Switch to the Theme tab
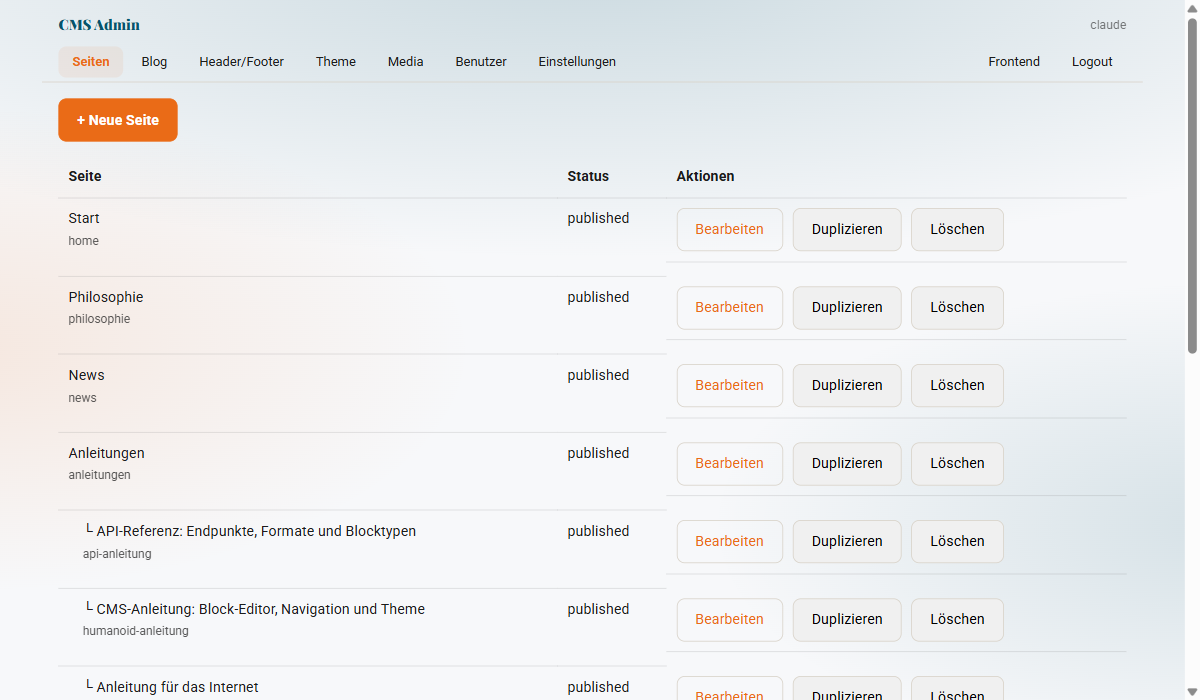Screen dimensions: 1200x700 pyautogui.click(x=335, y=61)
